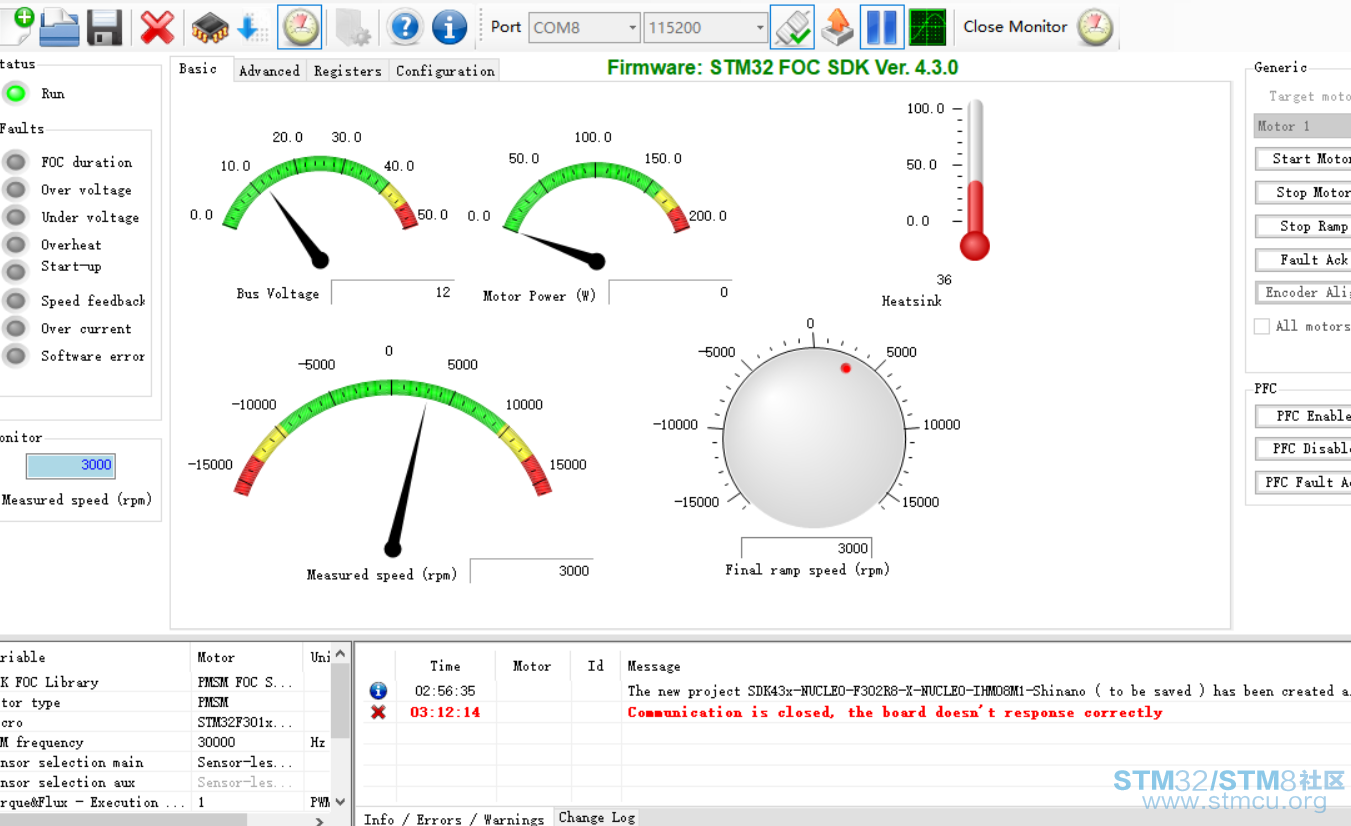This screenshot has width=1351, height=826.
Task: Click the red error icon in message log
Action: [378, 712]
